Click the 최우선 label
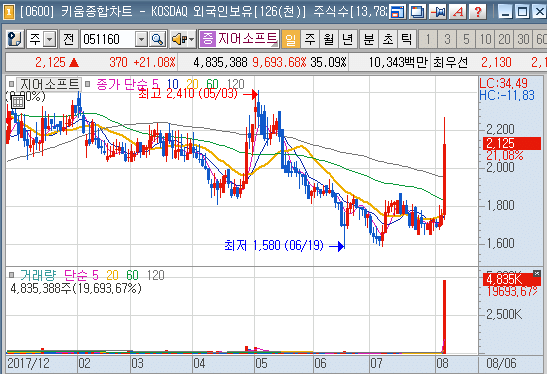The width and height of the screenshot is (547, 374). [450, 62]
